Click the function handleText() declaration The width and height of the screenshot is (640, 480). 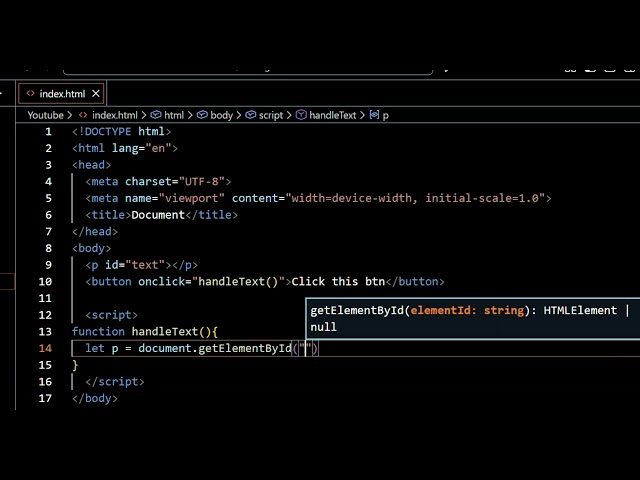point(145,332)
